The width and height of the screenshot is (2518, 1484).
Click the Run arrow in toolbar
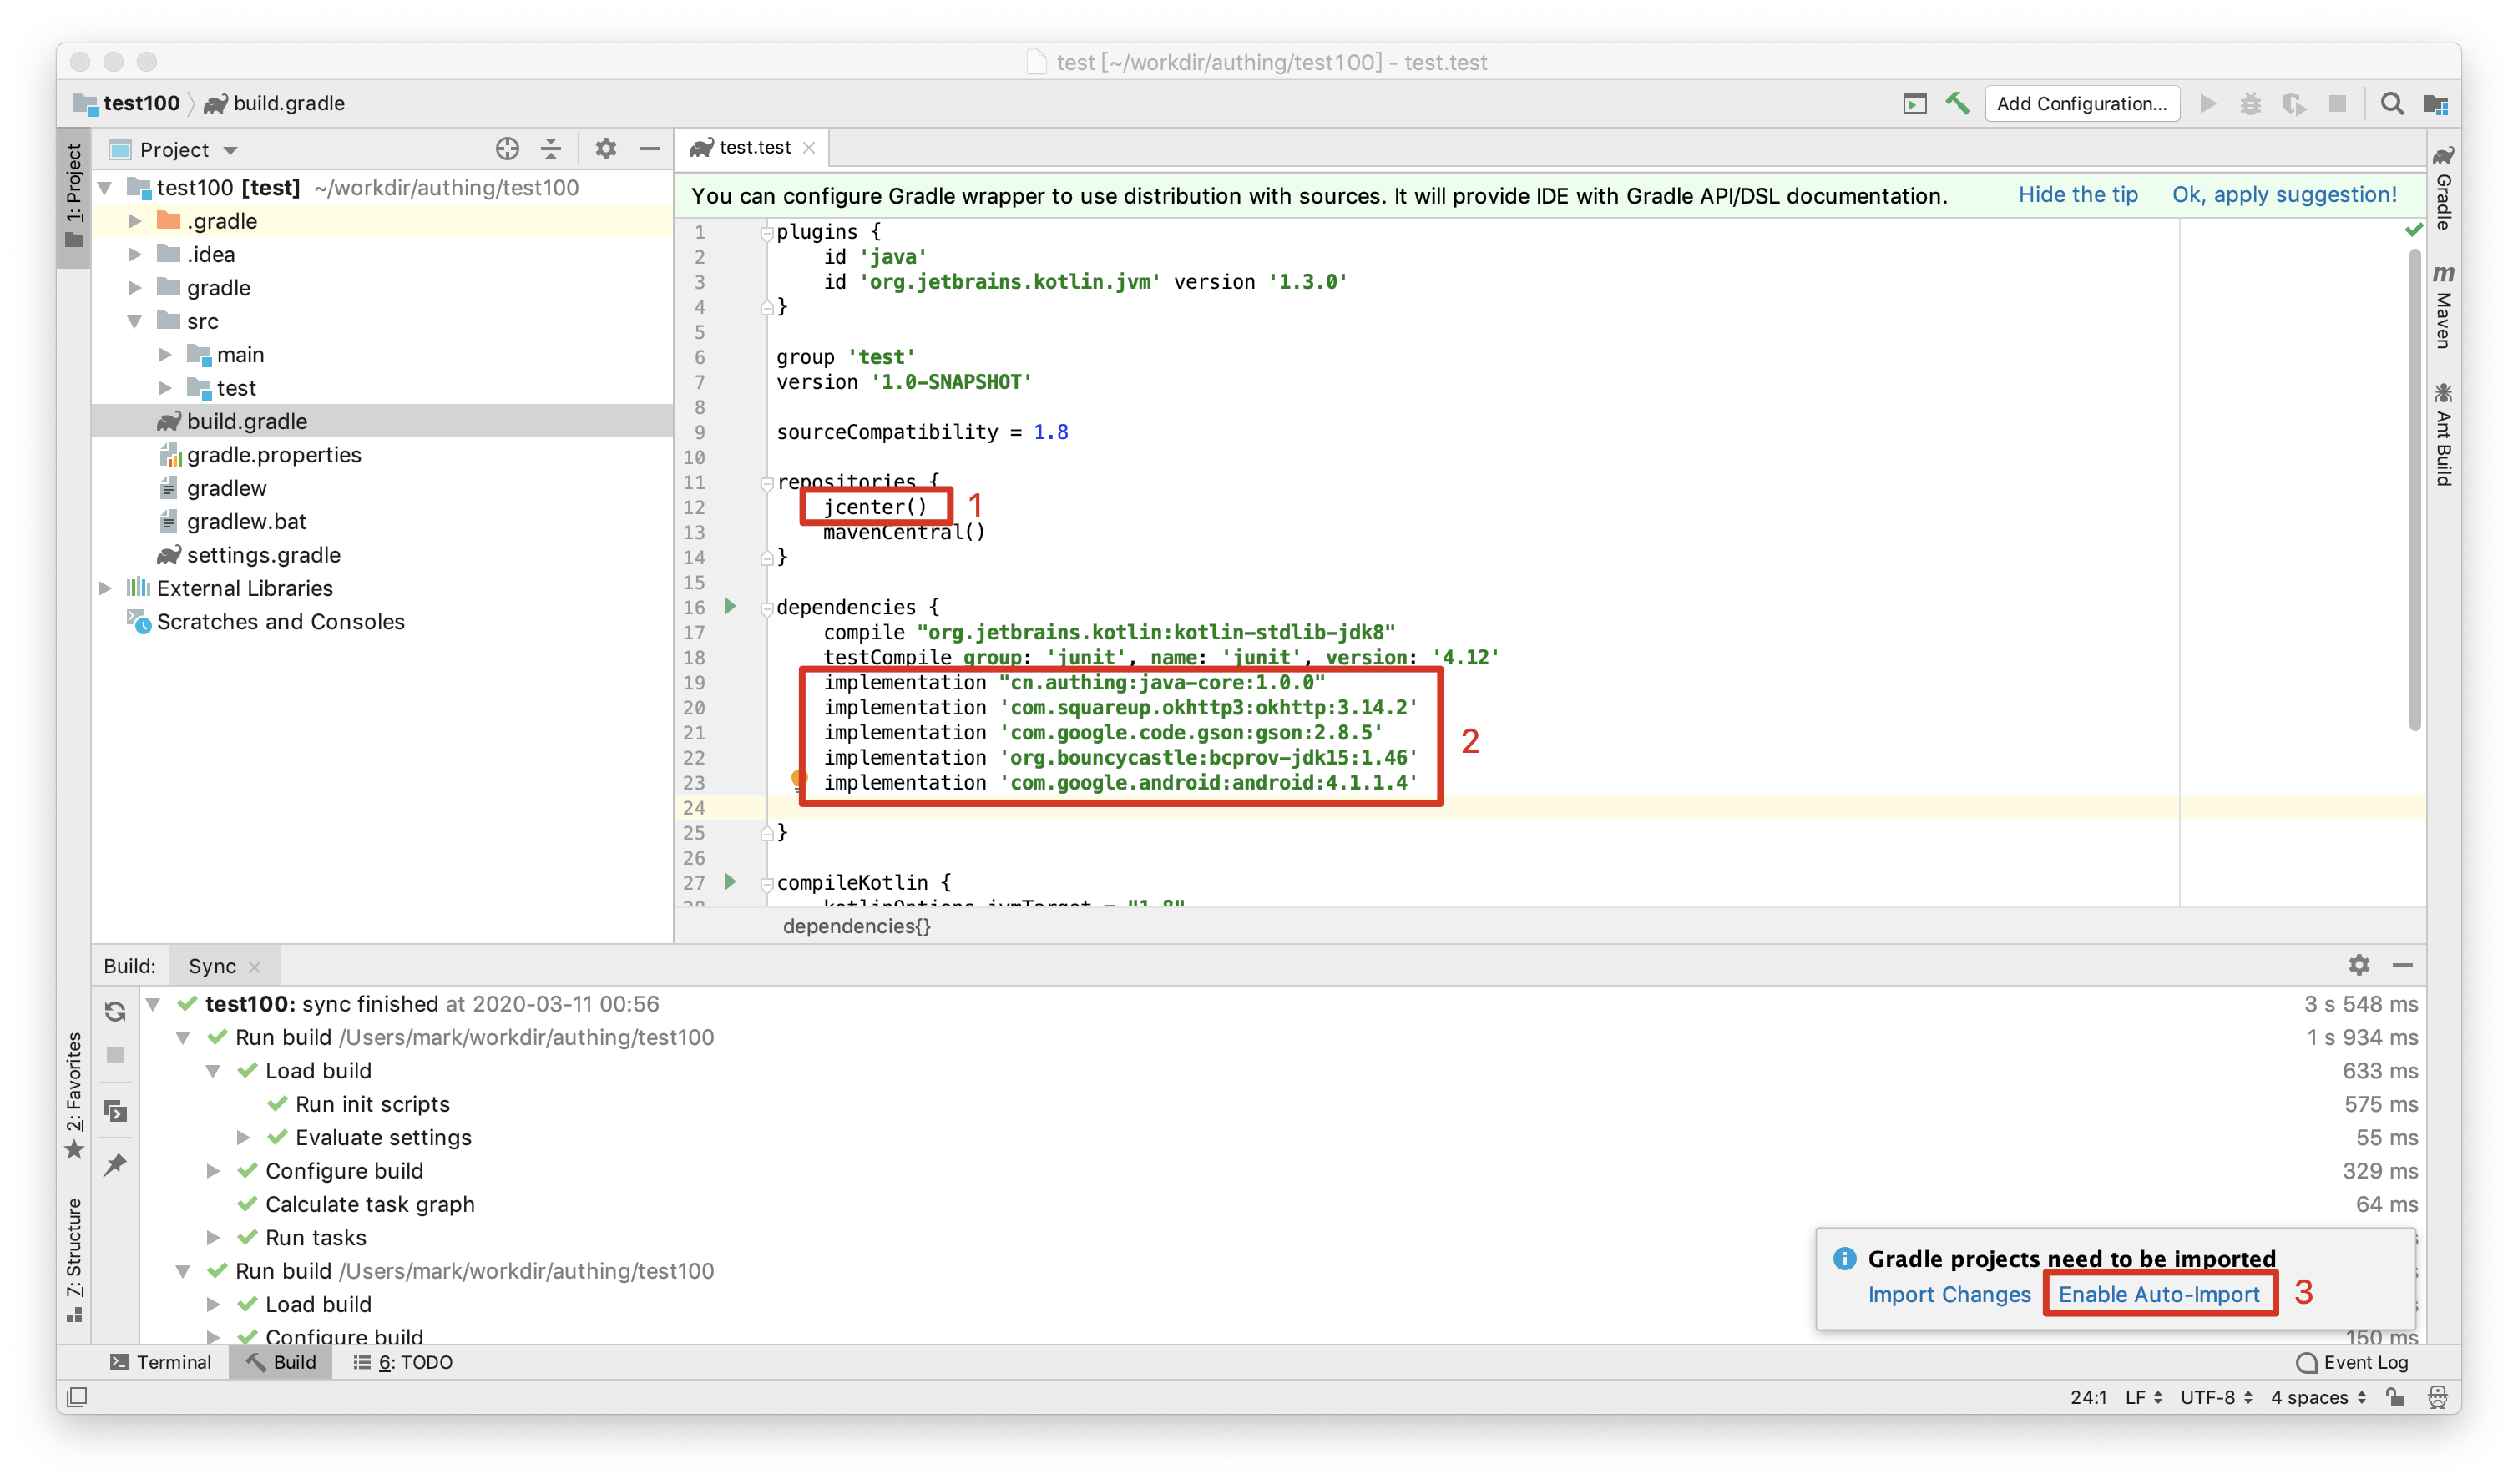coord(2208,103)
